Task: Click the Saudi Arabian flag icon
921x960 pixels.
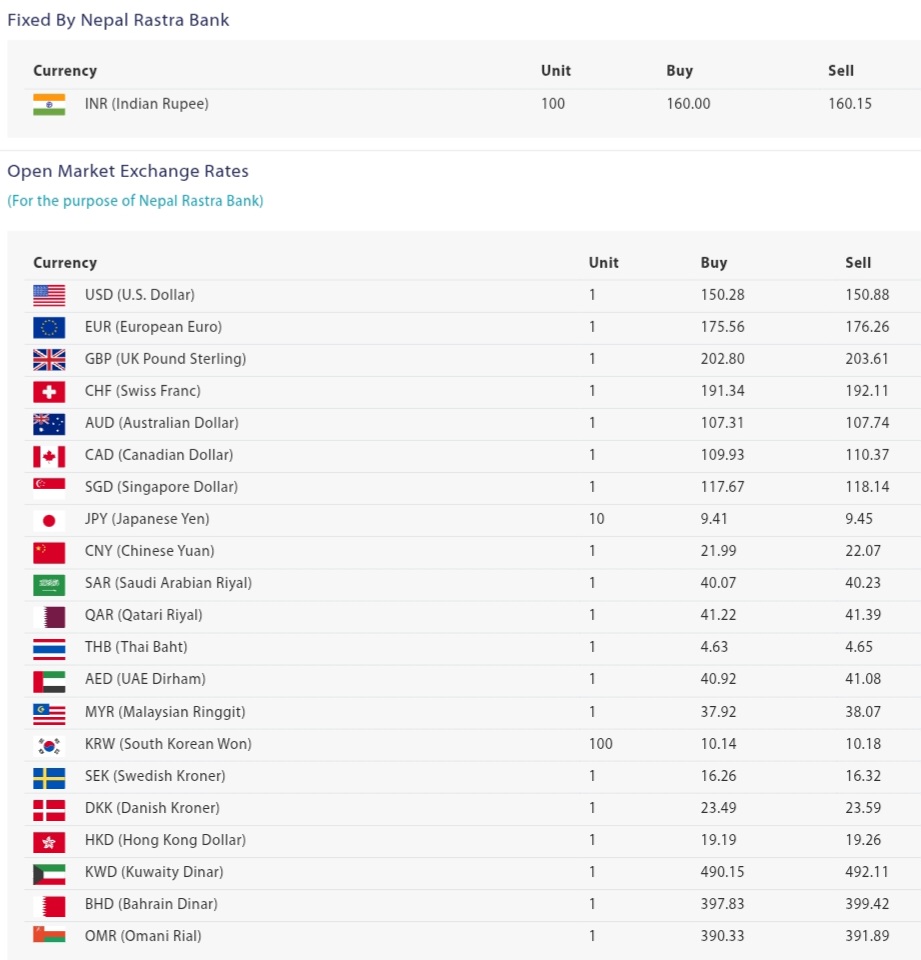Action: pos(49,584)
